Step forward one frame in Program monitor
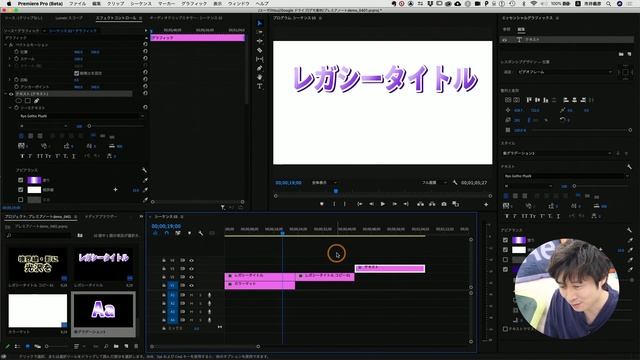The image size is (640, 360). [x=394, y=204]
